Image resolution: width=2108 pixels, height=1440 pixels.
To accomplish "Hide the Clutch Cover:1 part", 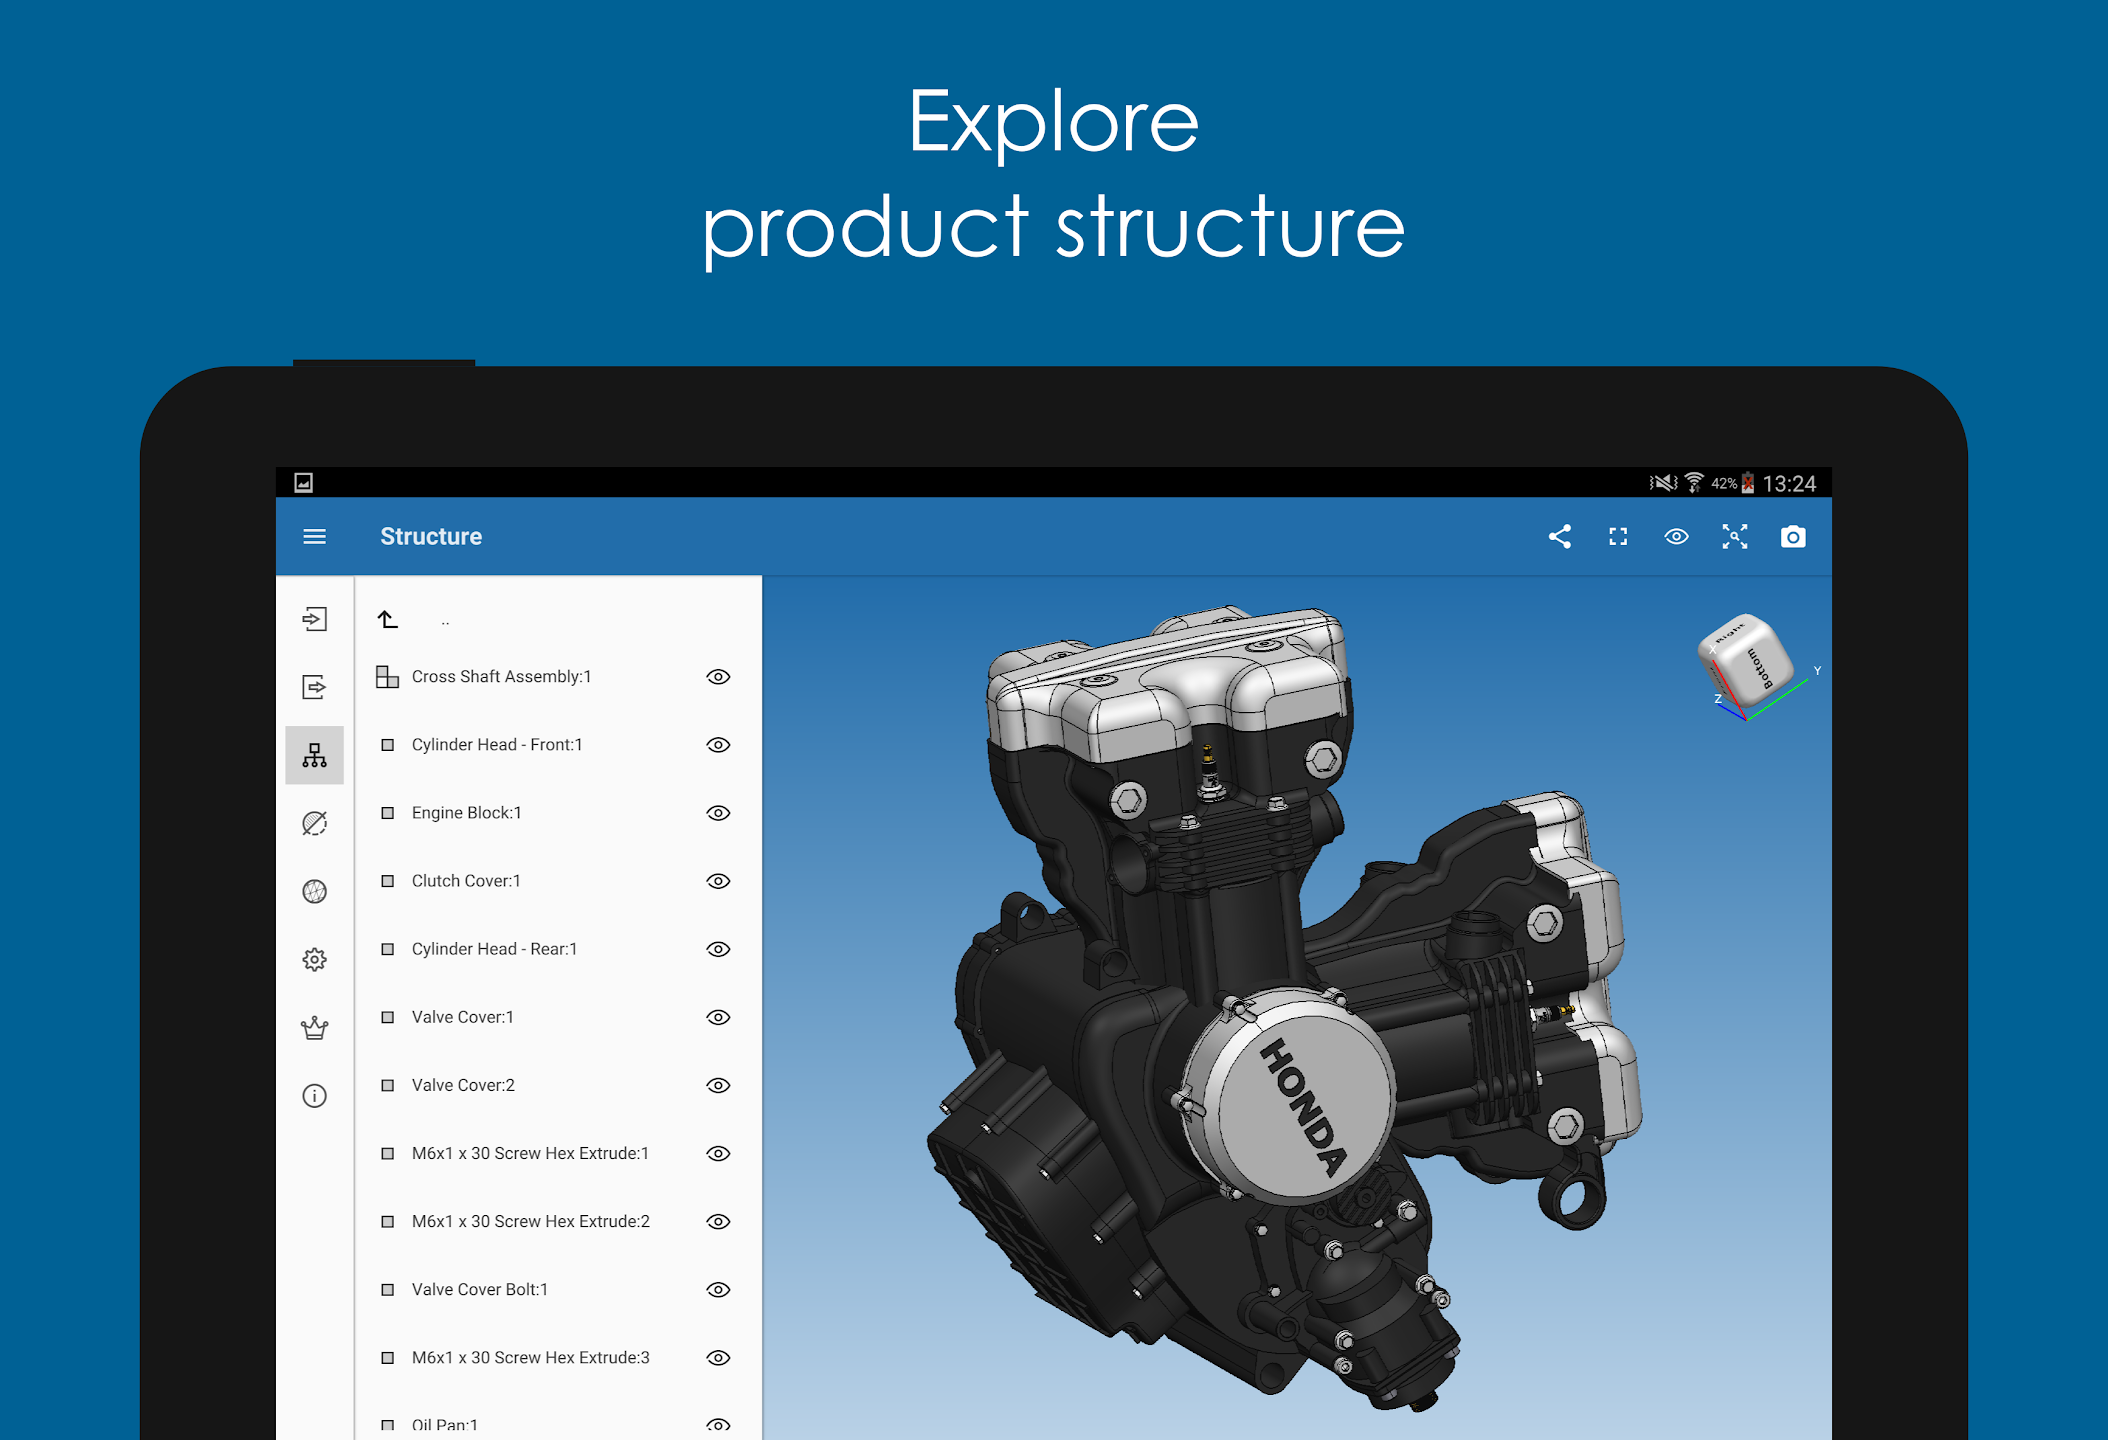I will [718, 881].
